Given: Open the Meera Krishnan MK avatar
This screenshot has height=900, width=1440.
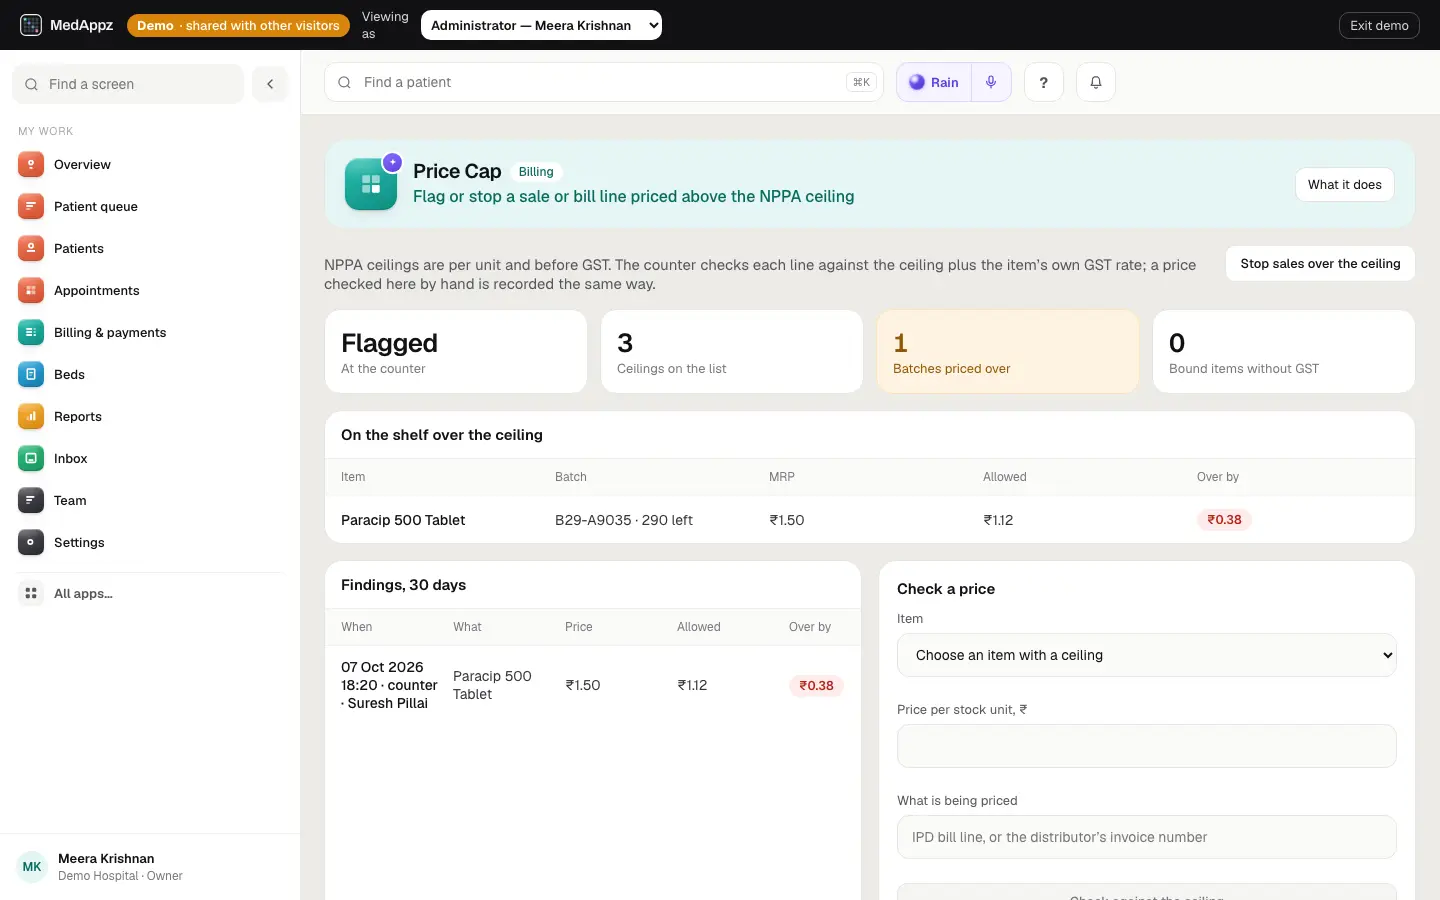Looking at the screenshot, I should click(32, 867).
